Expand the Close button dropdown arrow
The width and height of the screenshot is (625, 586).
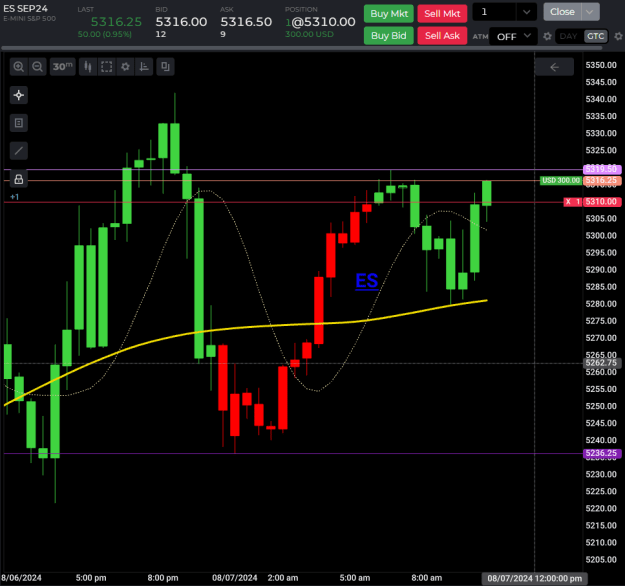(x=590, y=12)
